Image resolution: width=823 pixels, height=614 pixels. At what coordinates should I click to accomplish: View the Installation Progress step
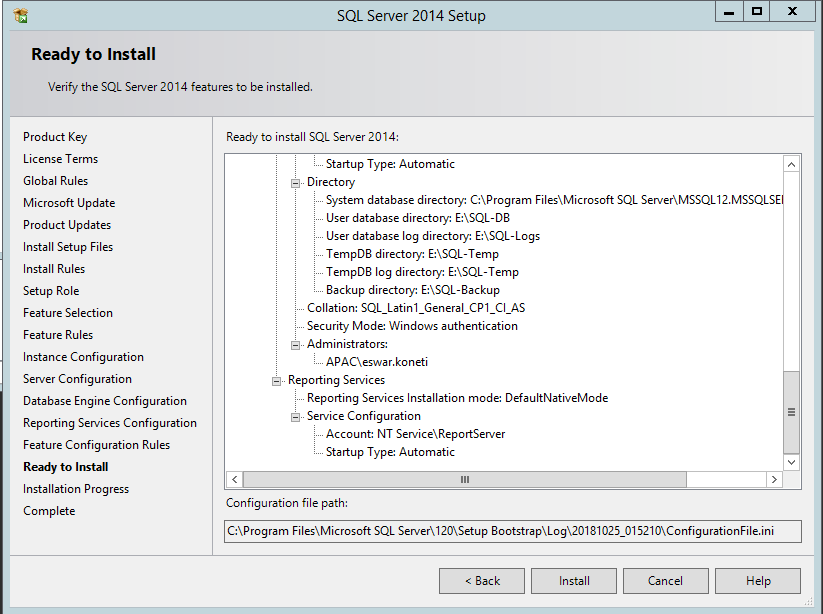click(x=76, y=488)
